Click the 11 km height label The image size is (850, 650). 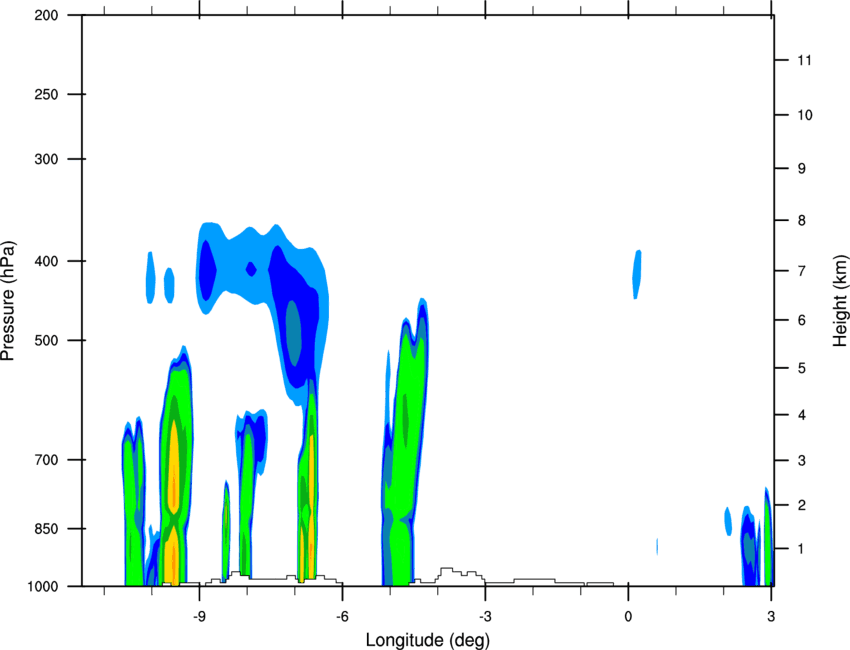pyautogui.click(x=804, y=60)
